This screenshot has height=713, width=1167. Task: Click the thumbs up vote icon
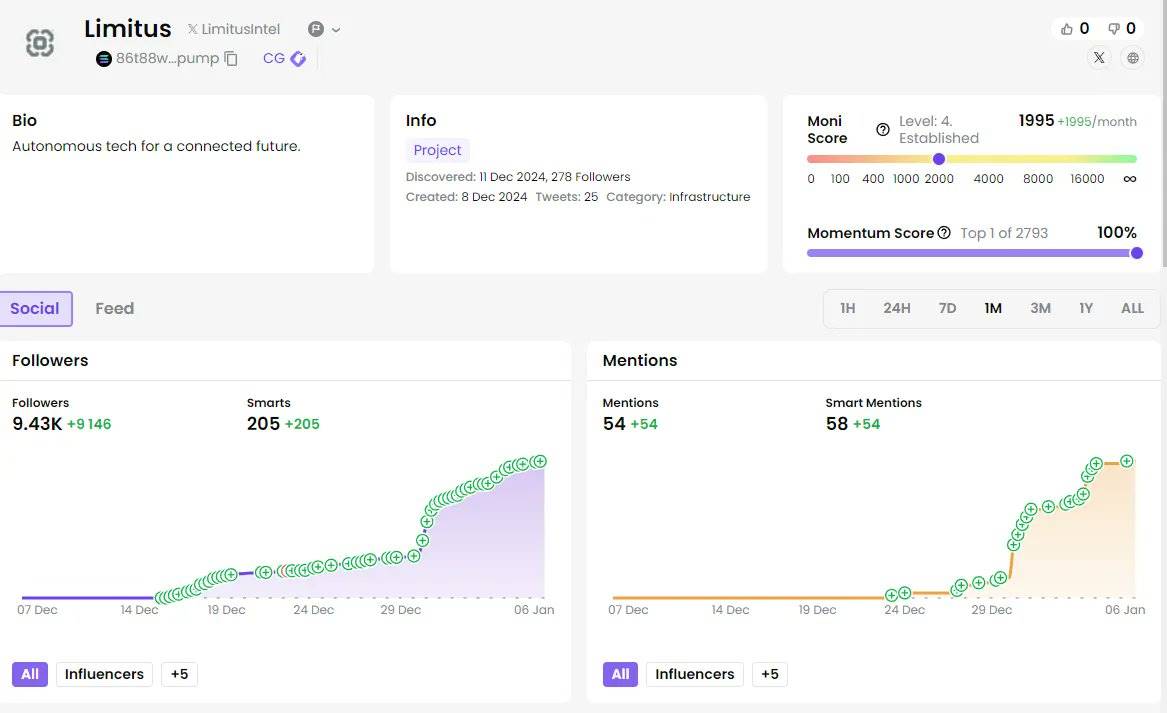tap(1066, 29)
